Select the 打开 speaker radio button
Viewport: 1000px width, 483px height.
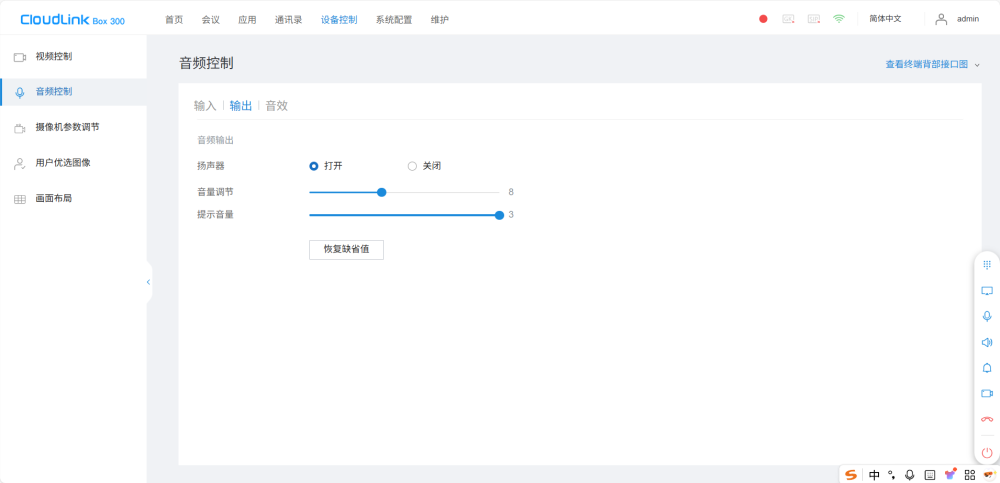[314, 167]
